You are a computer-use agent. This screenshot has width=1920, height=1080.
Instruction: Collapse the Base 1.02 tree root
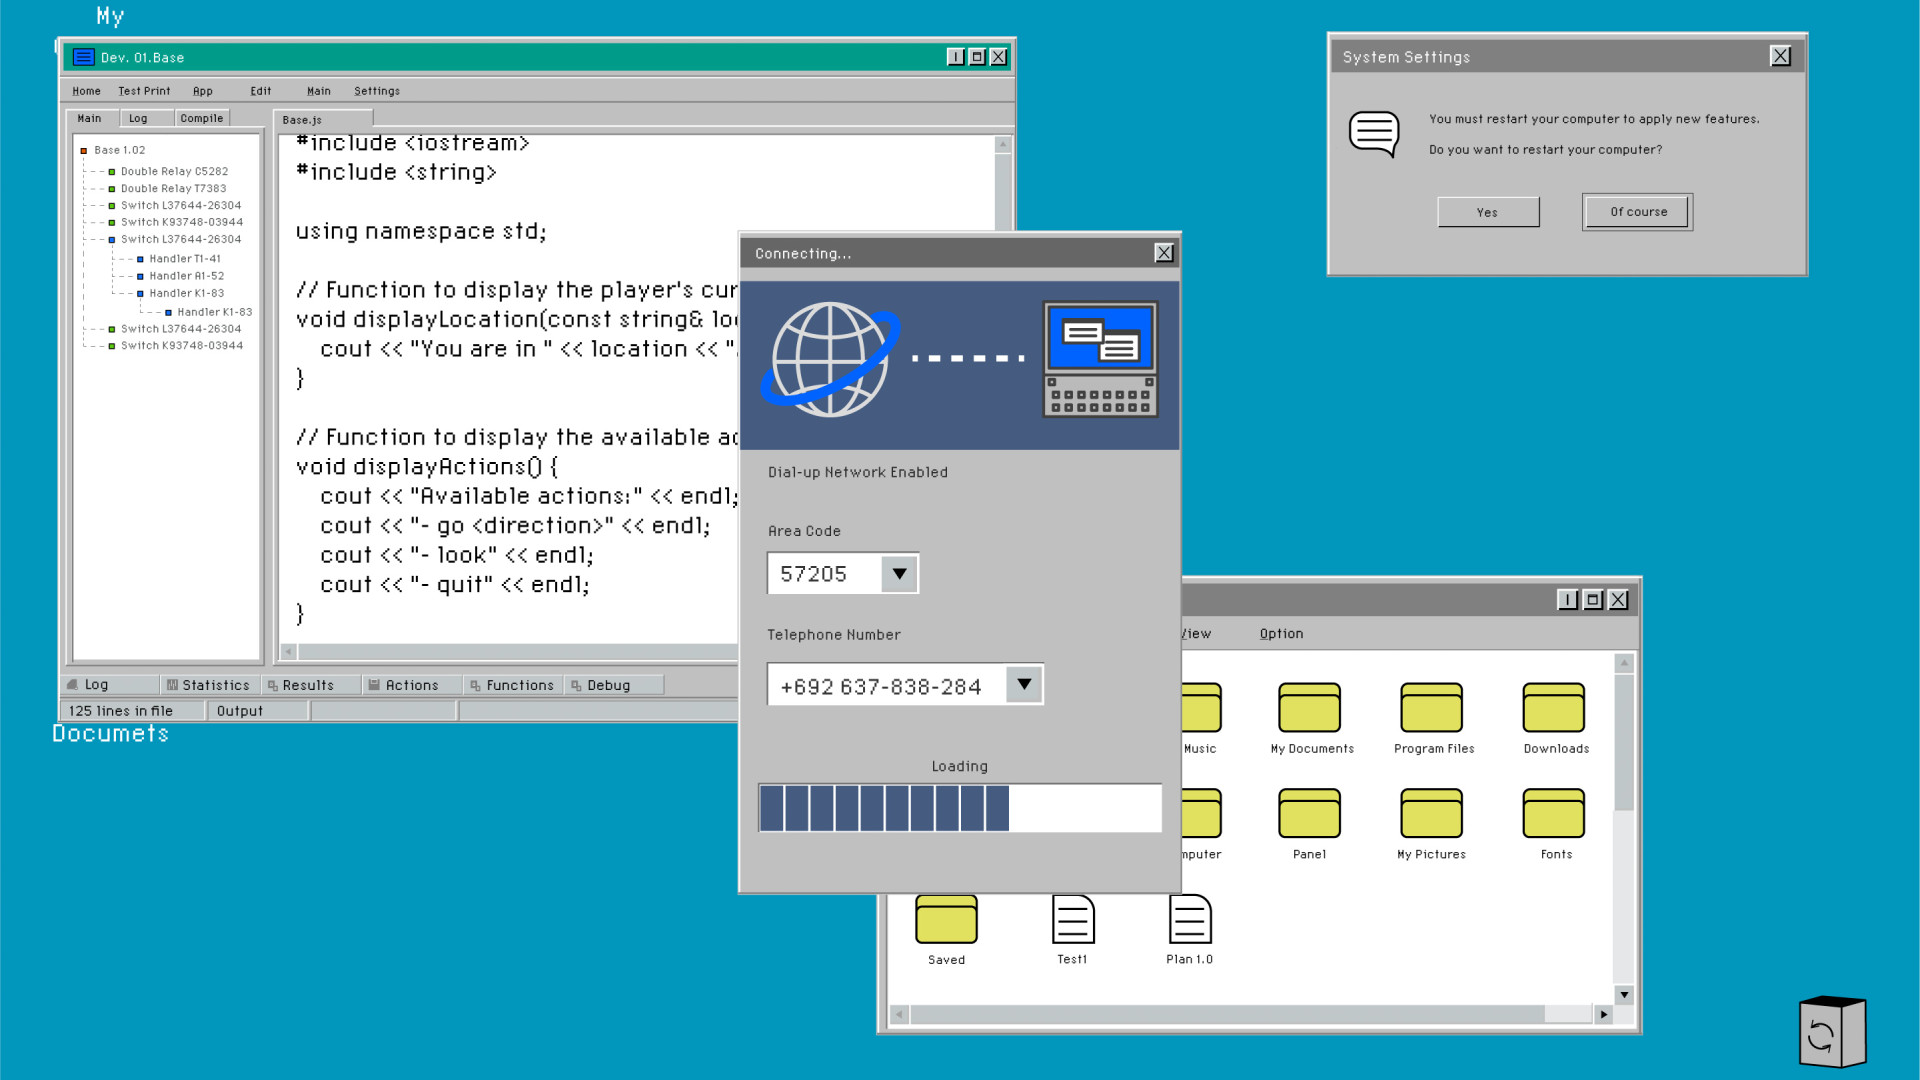coord(84,151)
